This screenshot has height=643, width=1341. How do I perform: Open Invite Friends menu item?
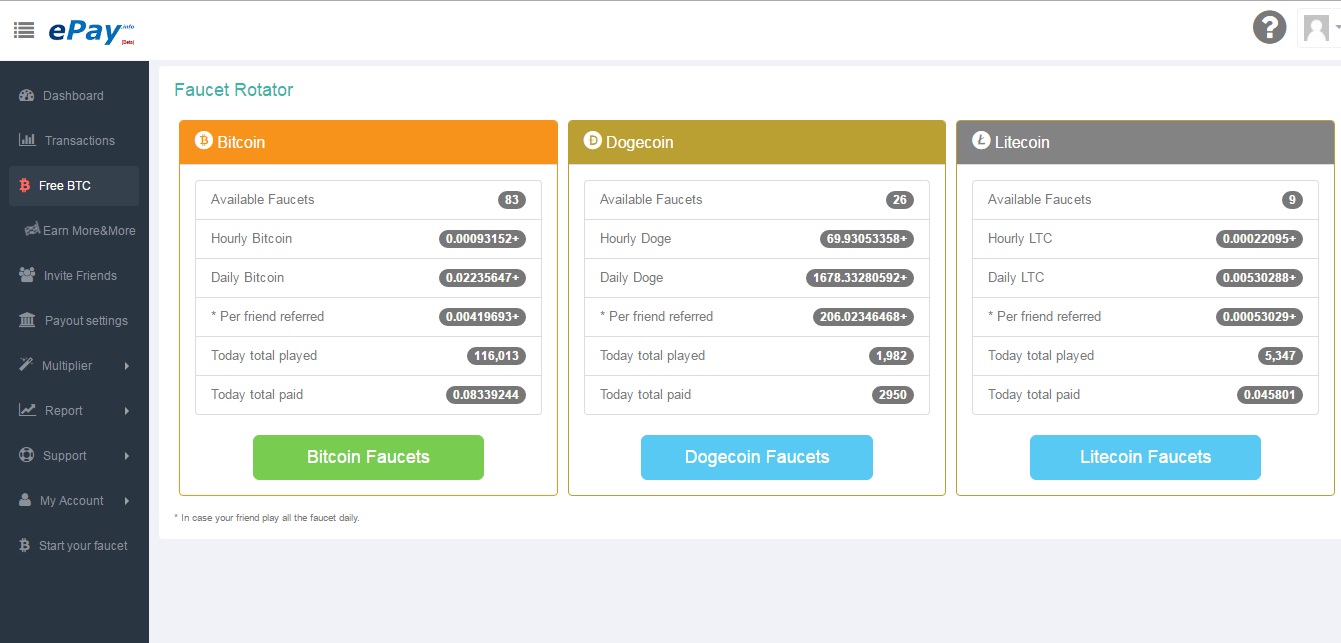(x=74, y=276)
